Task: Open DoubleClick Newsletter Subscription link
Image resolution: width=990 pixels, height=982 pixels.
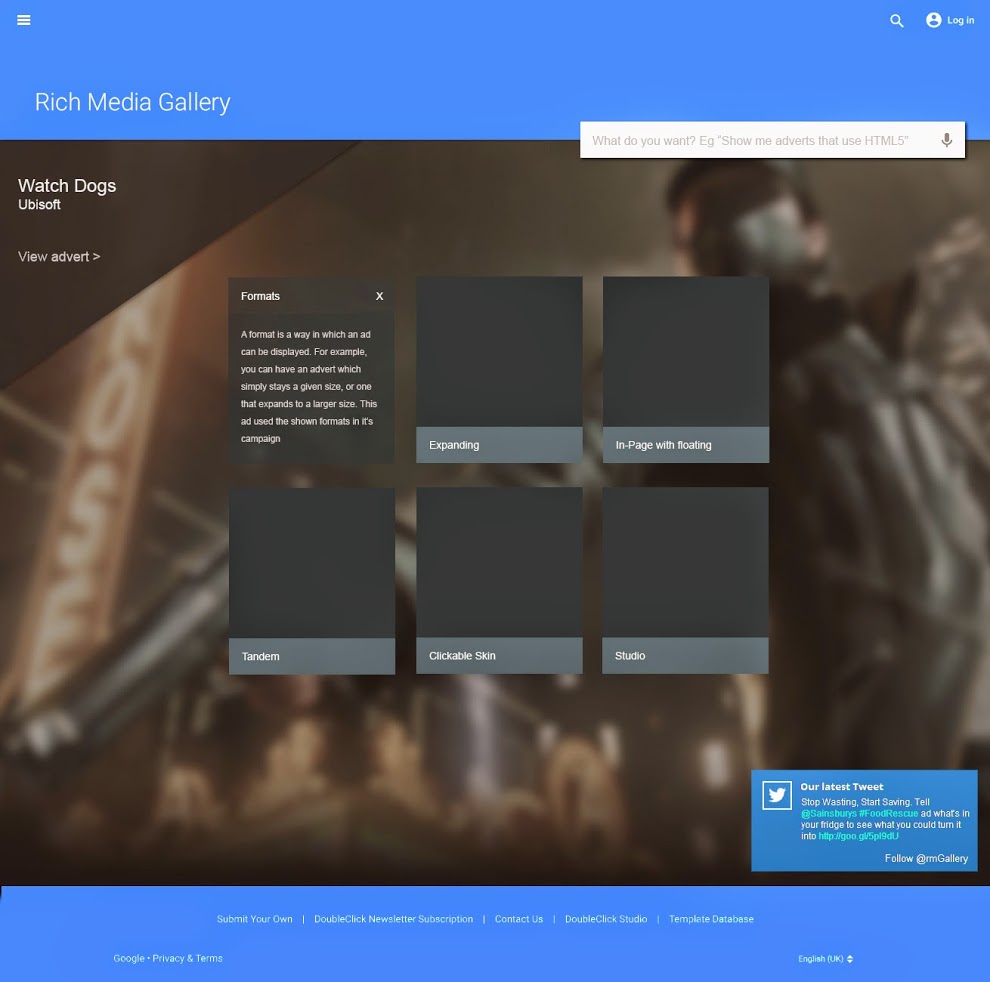Action: tap(393, 919)
